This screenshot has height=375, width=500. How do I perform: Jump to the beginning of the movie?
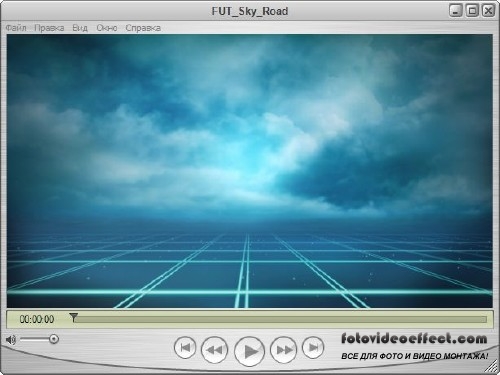185,348
